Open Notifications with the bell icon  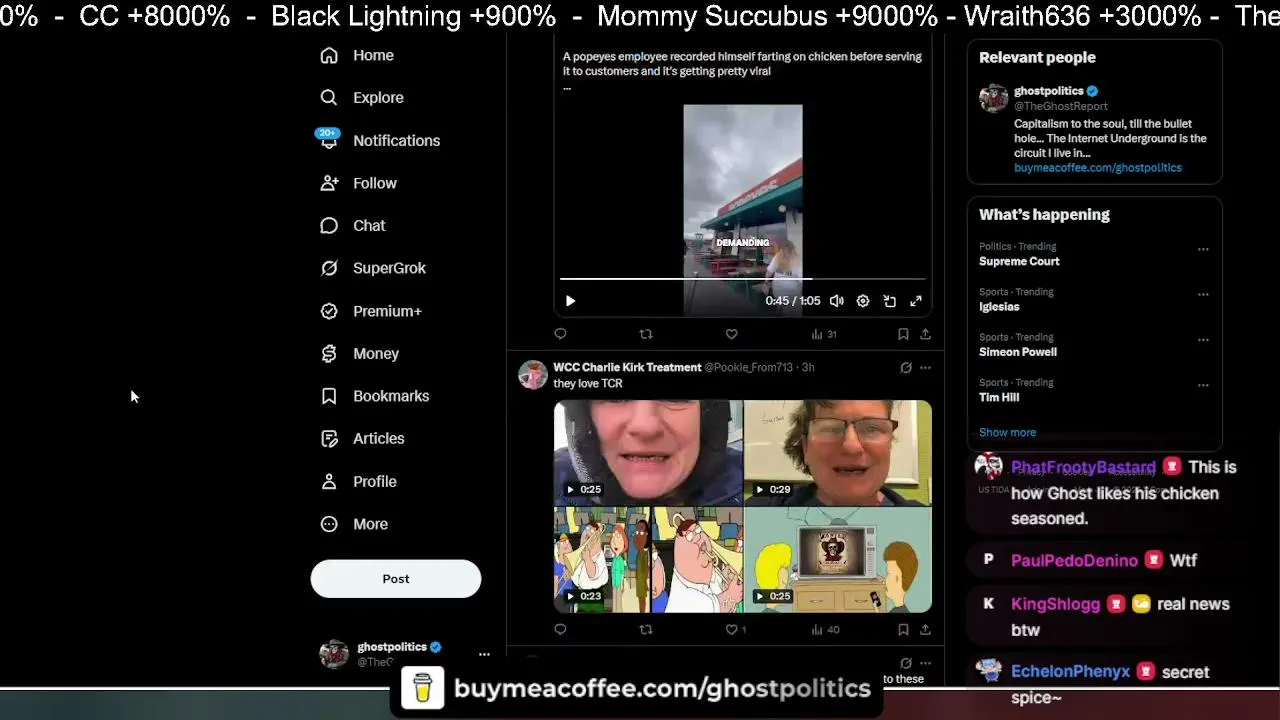pyautogui.click(x=380, y=141)
